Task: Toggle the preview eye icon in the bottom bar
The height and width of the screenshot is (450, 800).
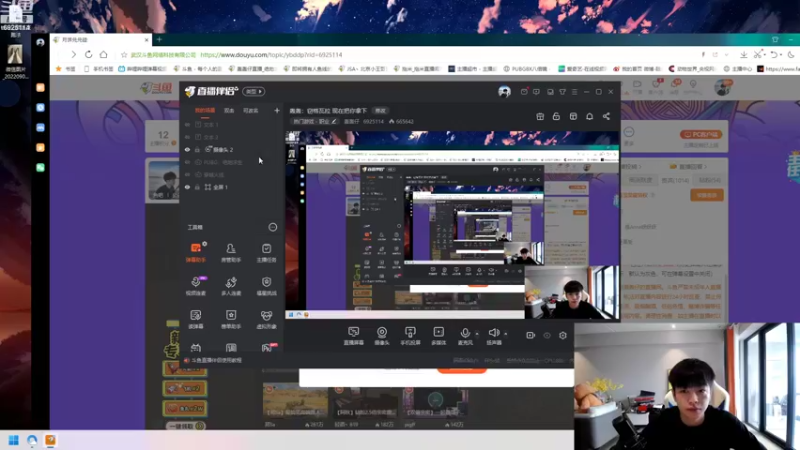Action: coord(547,335)
